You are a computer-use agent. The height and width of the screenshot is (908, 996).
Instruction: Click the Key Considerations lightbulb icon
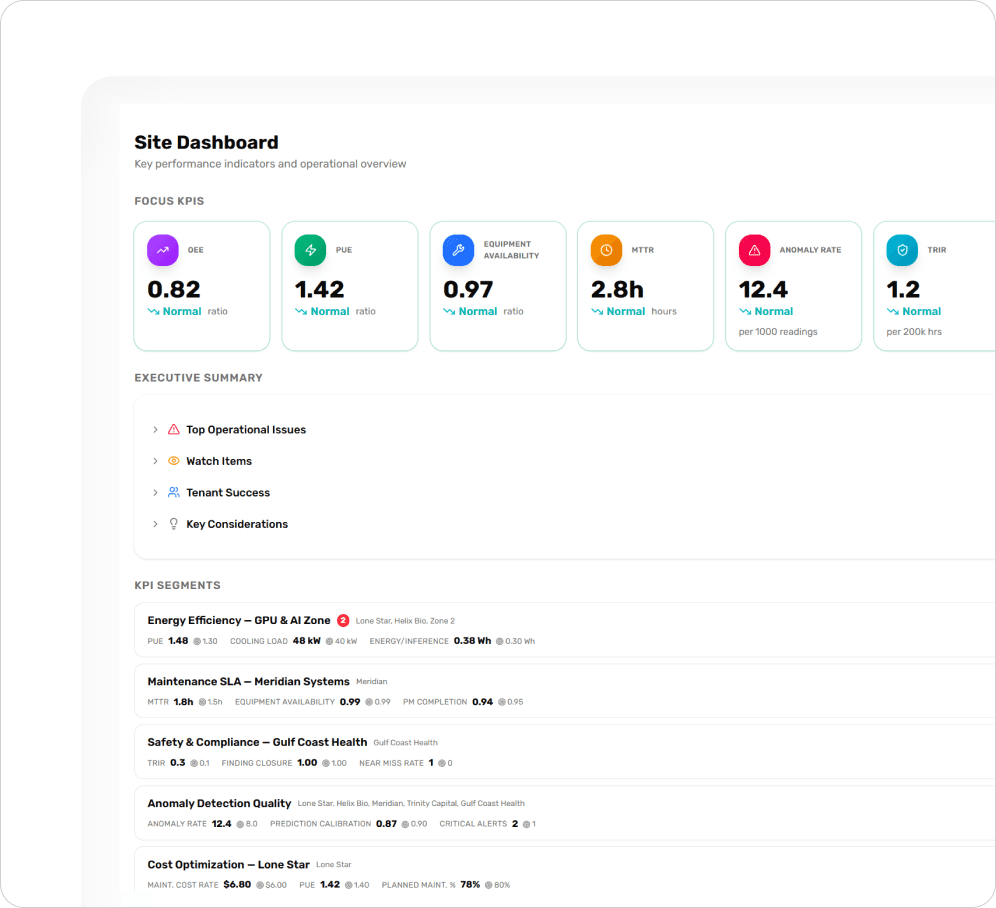(174, 524)
